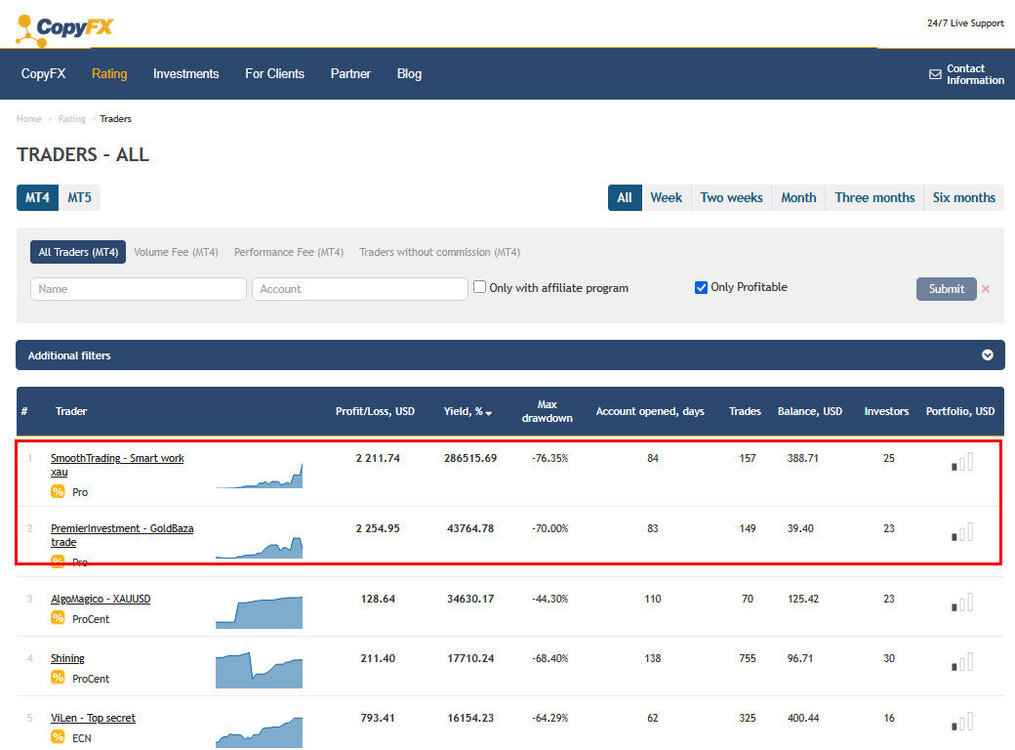This screenshot has height=750, width=1015.
Task: Uncheck the Only Profitable checkbox
Action: pyautogui.click(x=701, y=287)
